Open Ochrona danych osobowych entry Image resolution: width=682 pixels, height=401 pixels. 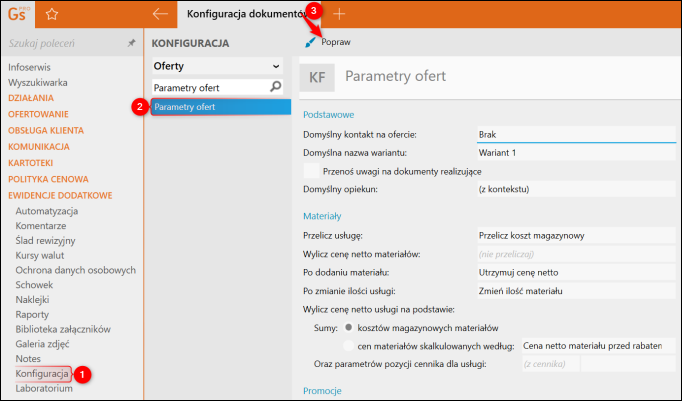pyautogui.click(x=76, y=270)
